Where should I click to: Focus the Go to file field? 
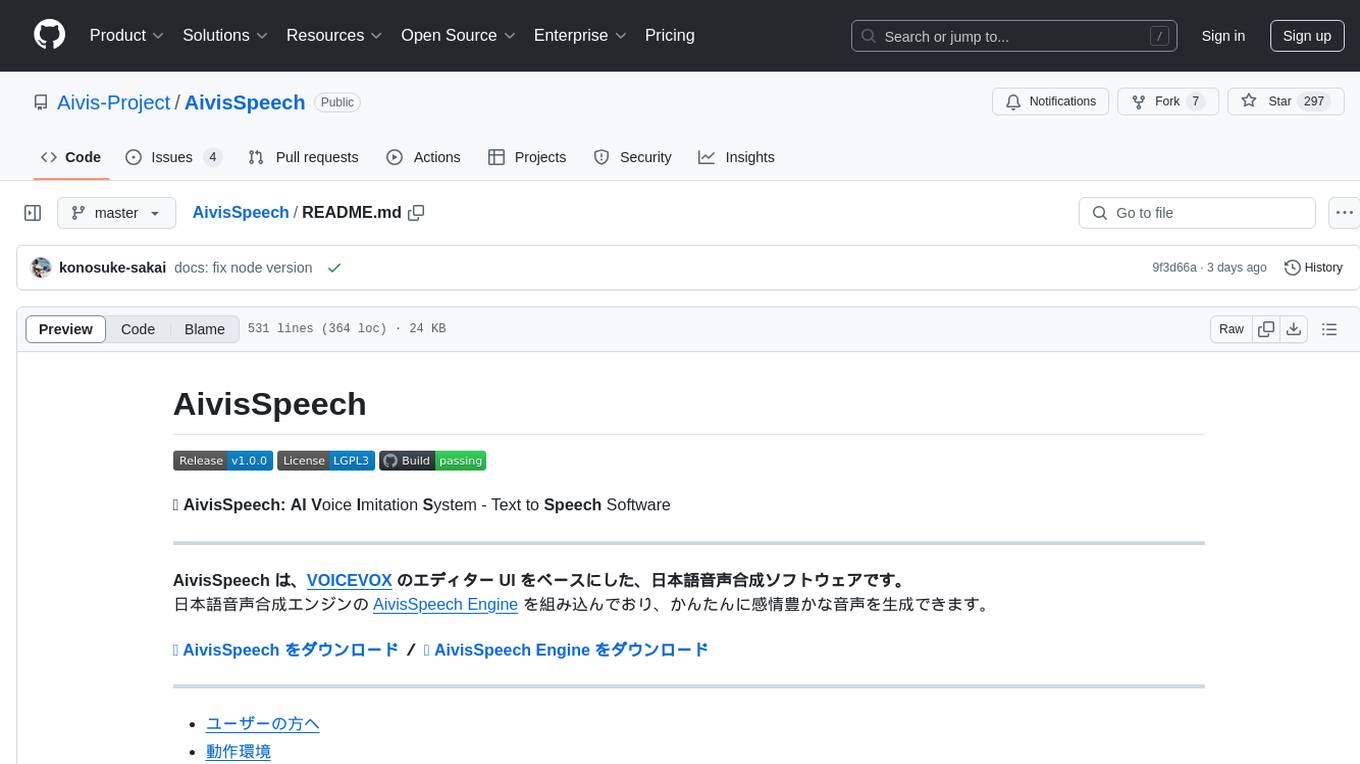[1197, 213]
